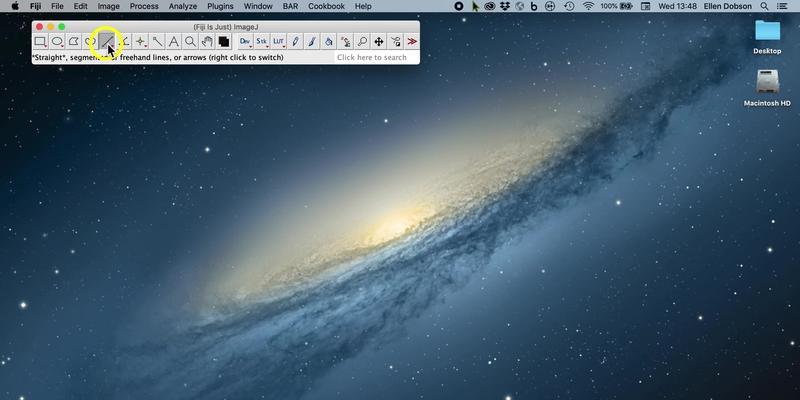Select the Rectangle selection tool
This screenshot has width=800, height=400.
[40, 41]
